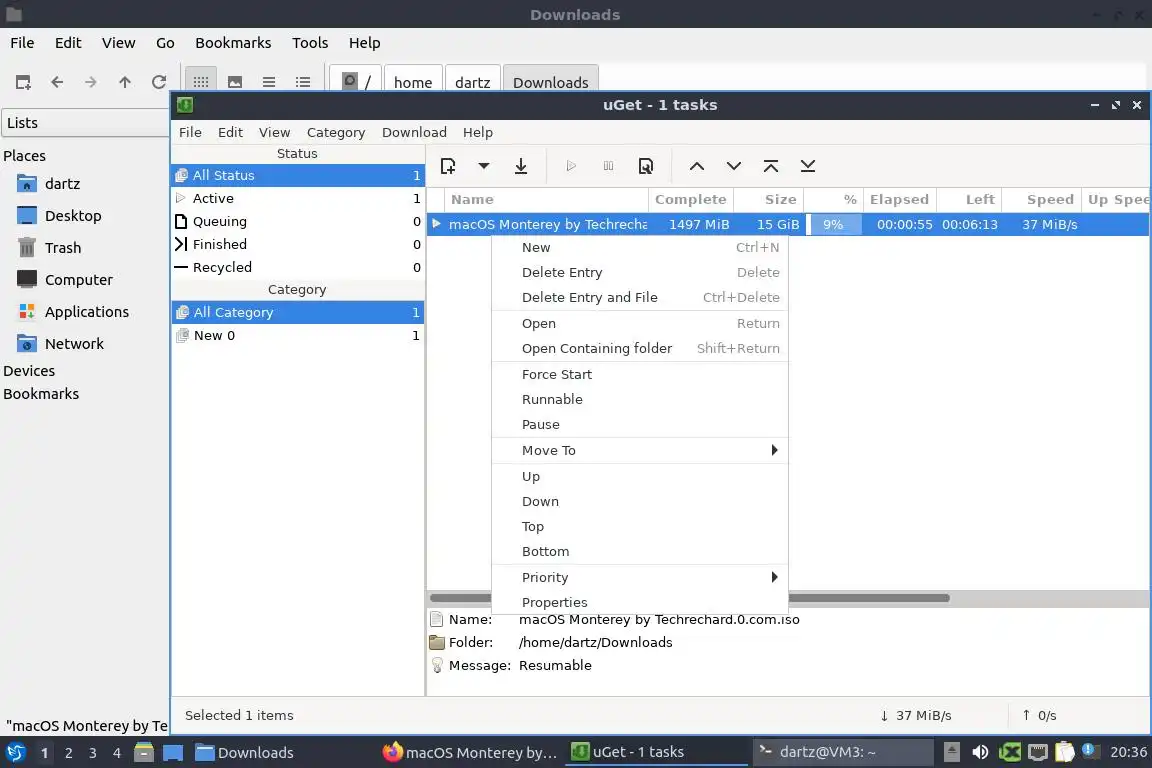Open the new download dropdown arrow in uGet

tap(483, 166)
